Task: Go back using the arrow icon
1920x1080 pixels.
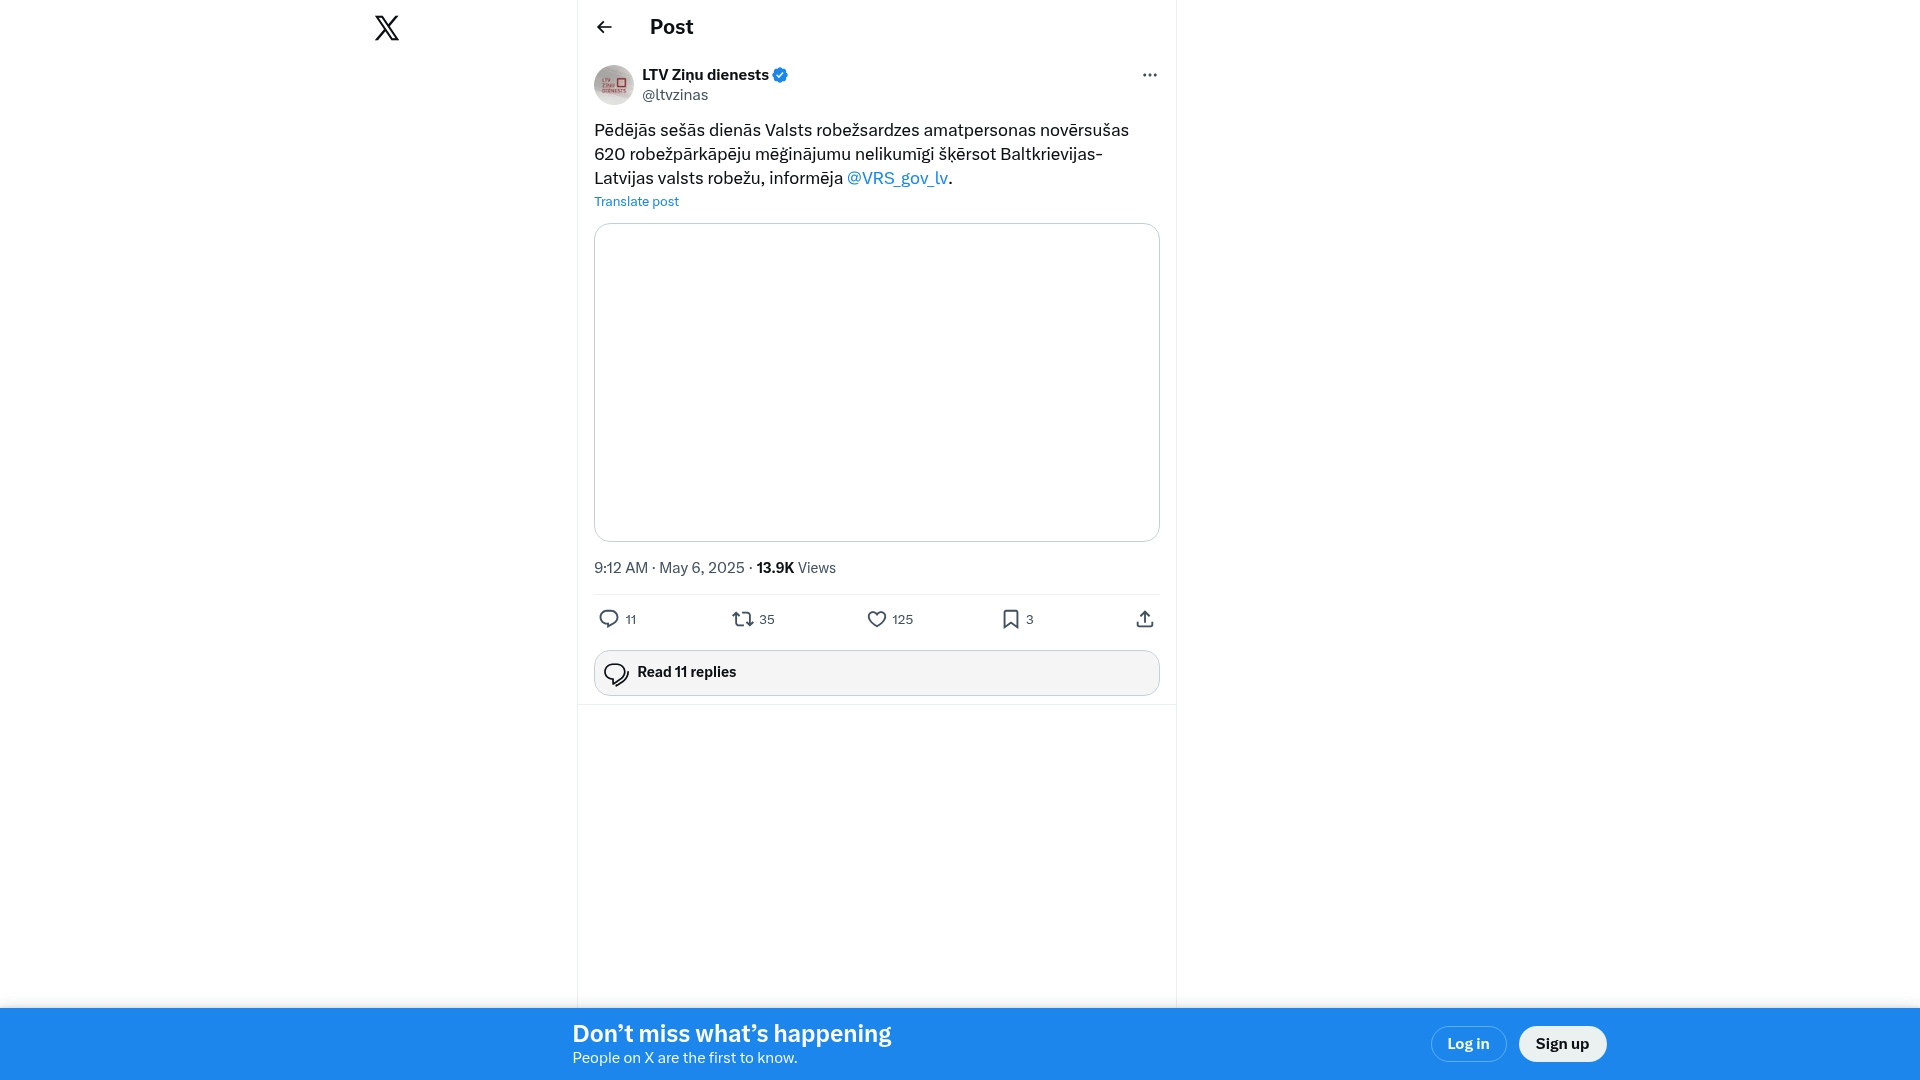Action: click(604, 27)
